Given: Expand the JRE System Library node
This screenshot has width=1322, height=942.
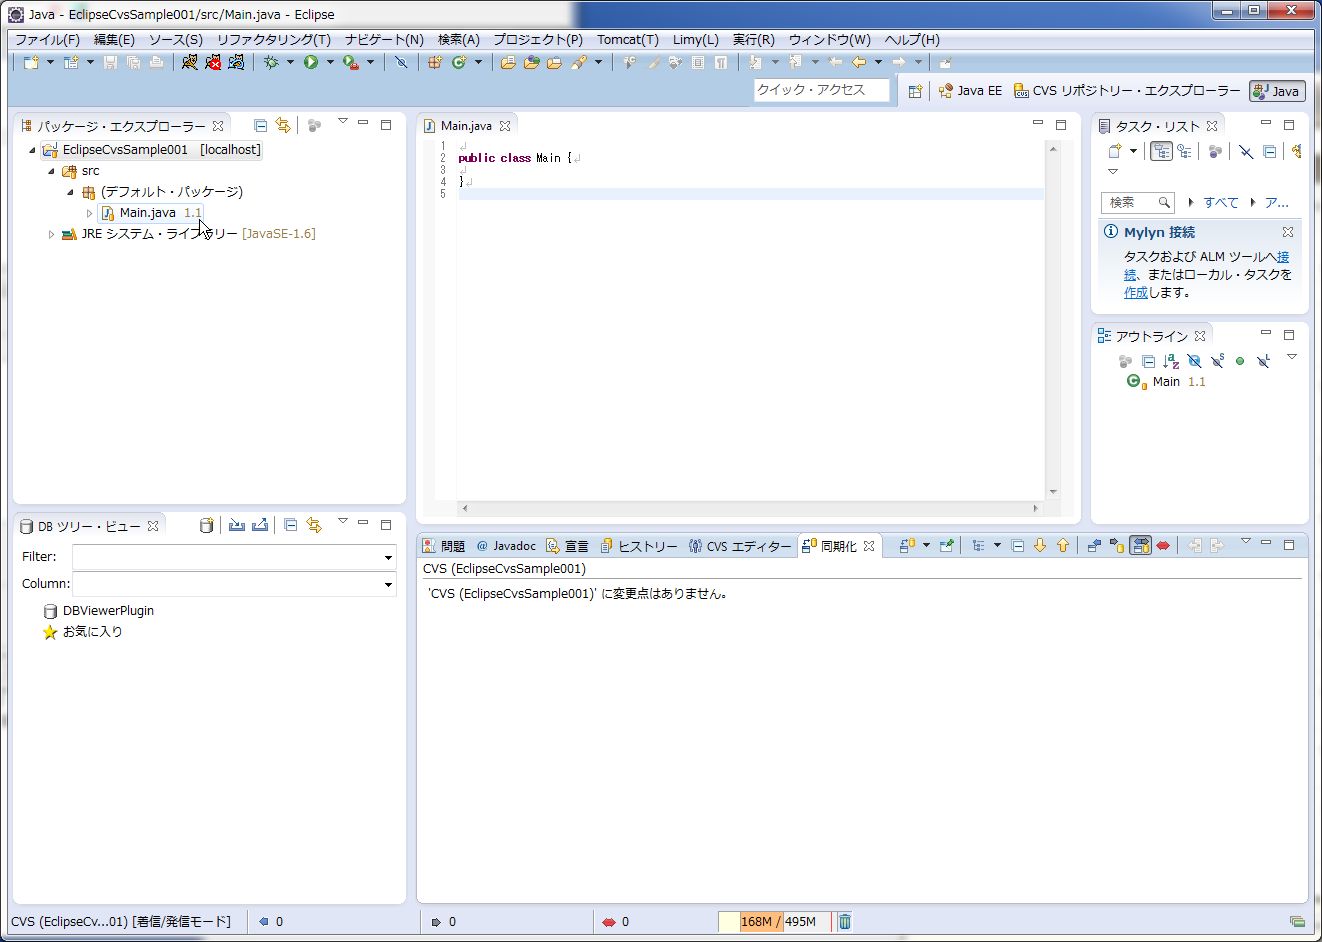Looking at the screenshot, I should click(x=51, y=234).
